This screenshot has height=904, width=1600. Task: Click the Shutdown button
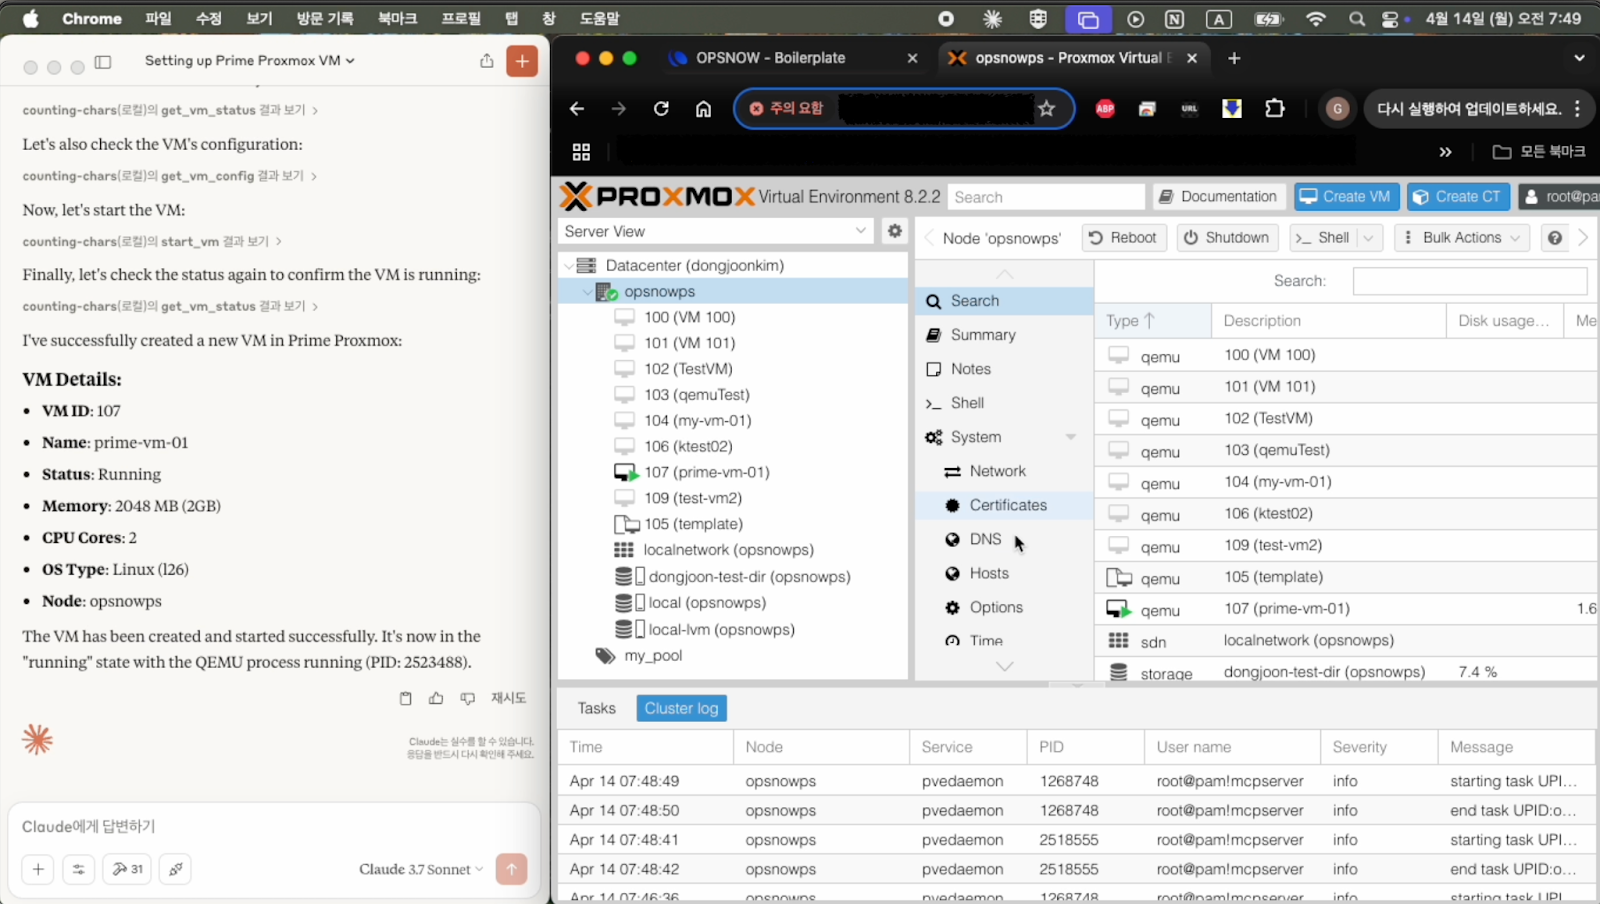click(1226, 238)
